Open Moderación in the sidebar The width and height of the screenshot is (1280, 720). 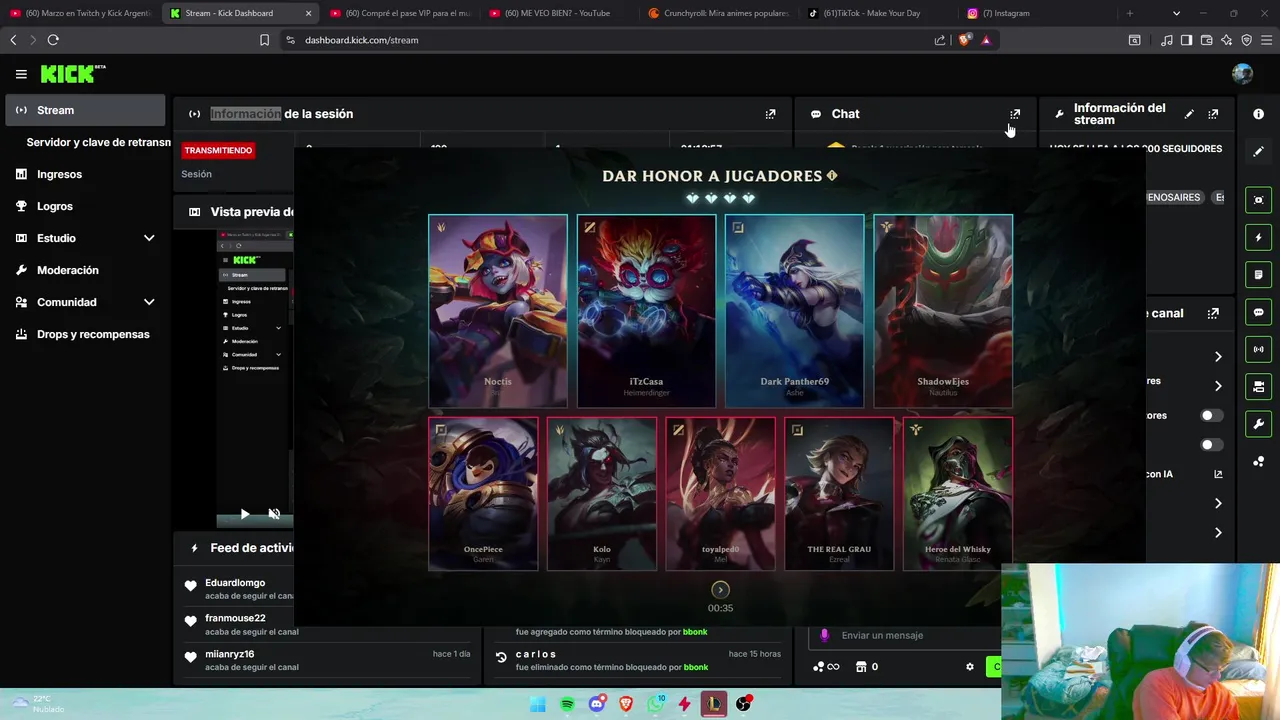pyautogui.click(x=85, y=270)
